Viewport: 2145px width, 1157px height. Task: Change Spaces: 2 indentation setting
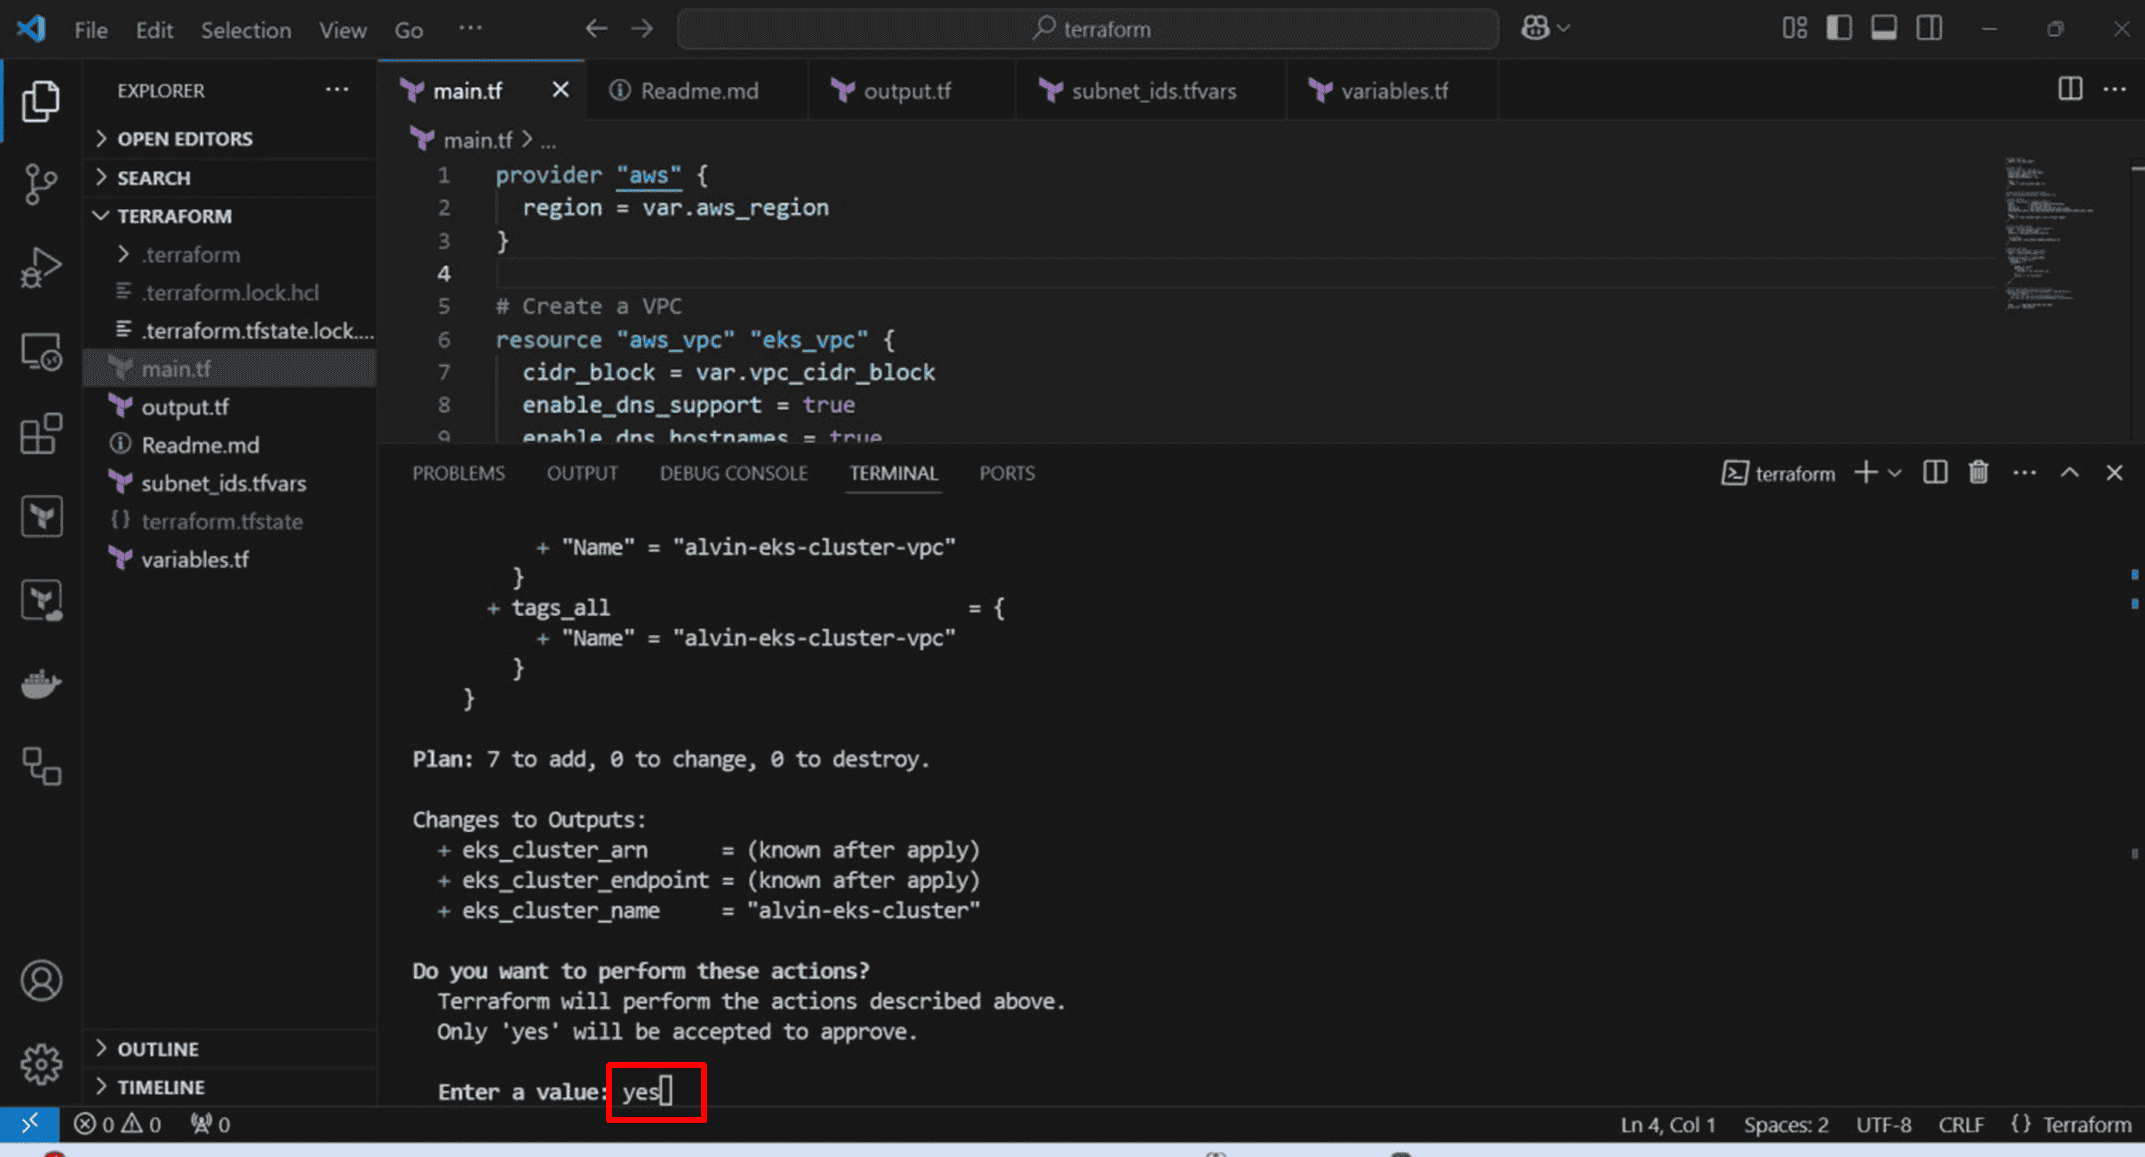[1786, 1124]
